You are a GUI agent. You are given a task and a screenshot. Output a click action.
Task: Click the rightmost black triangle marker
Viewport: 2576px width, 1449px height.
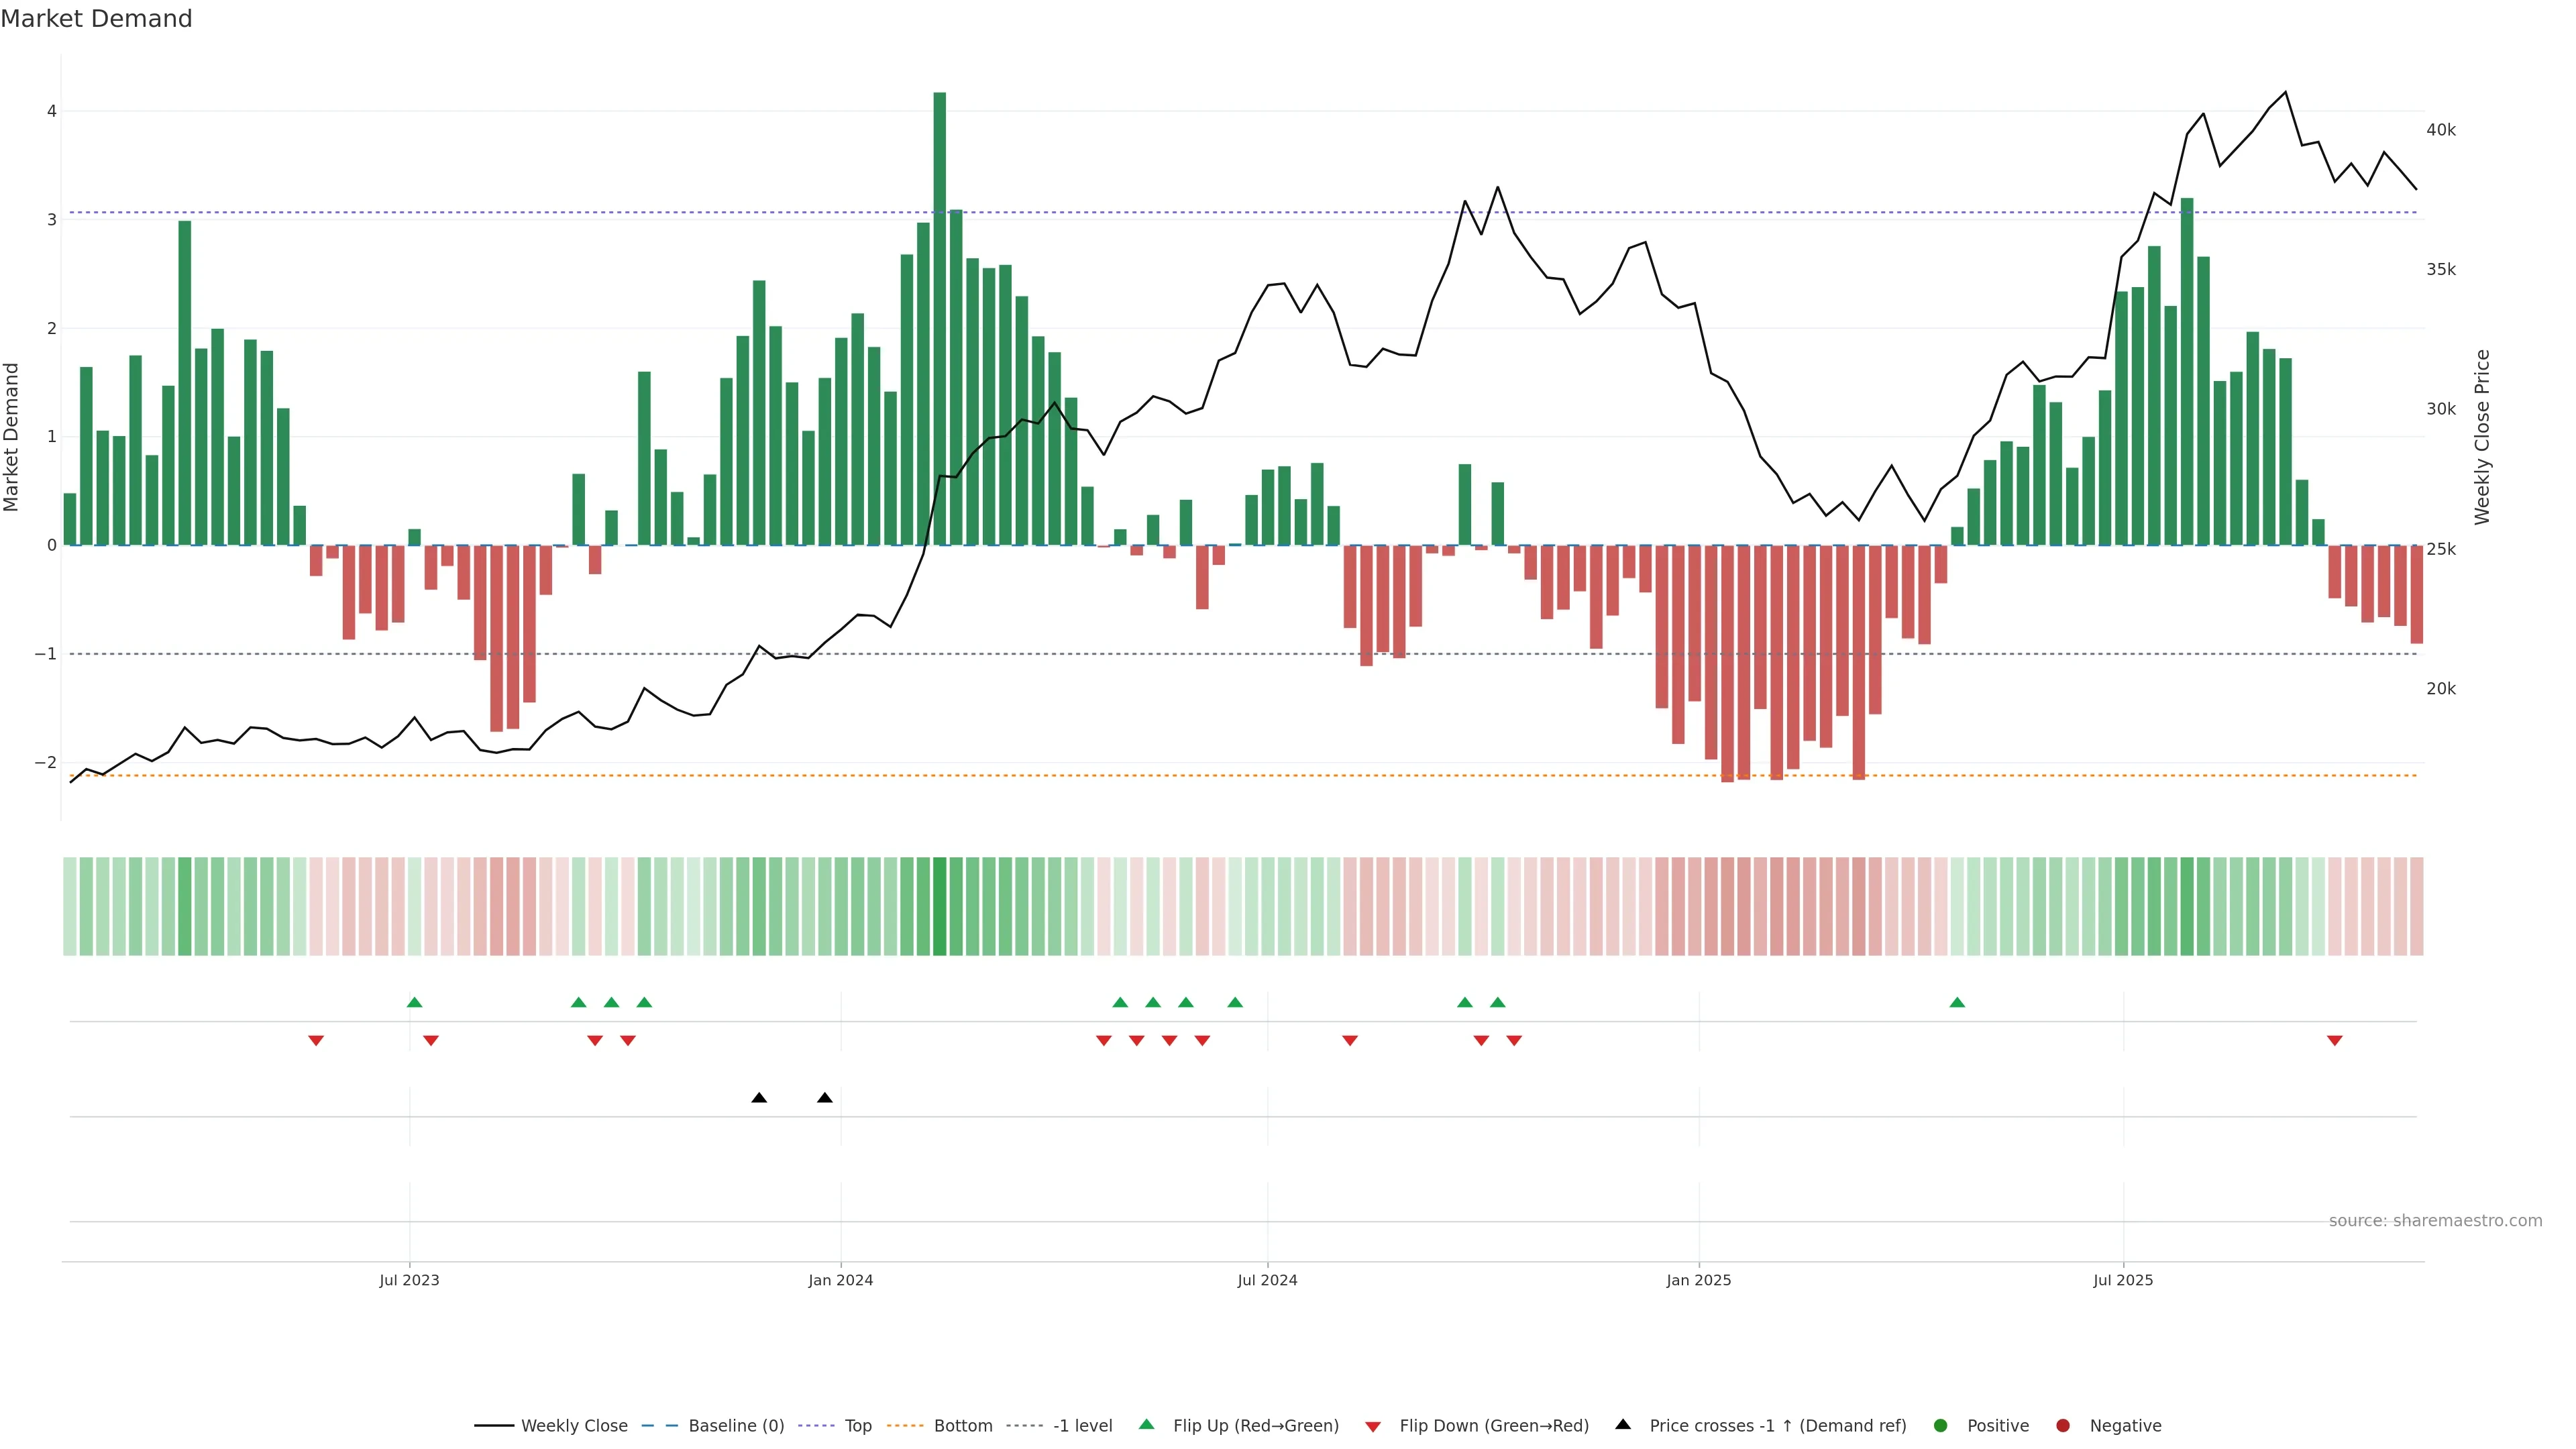[x=824, y=1098]
